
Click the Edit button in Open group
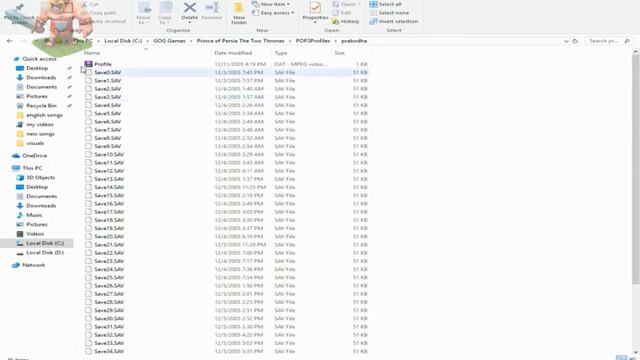coord(342,13)
